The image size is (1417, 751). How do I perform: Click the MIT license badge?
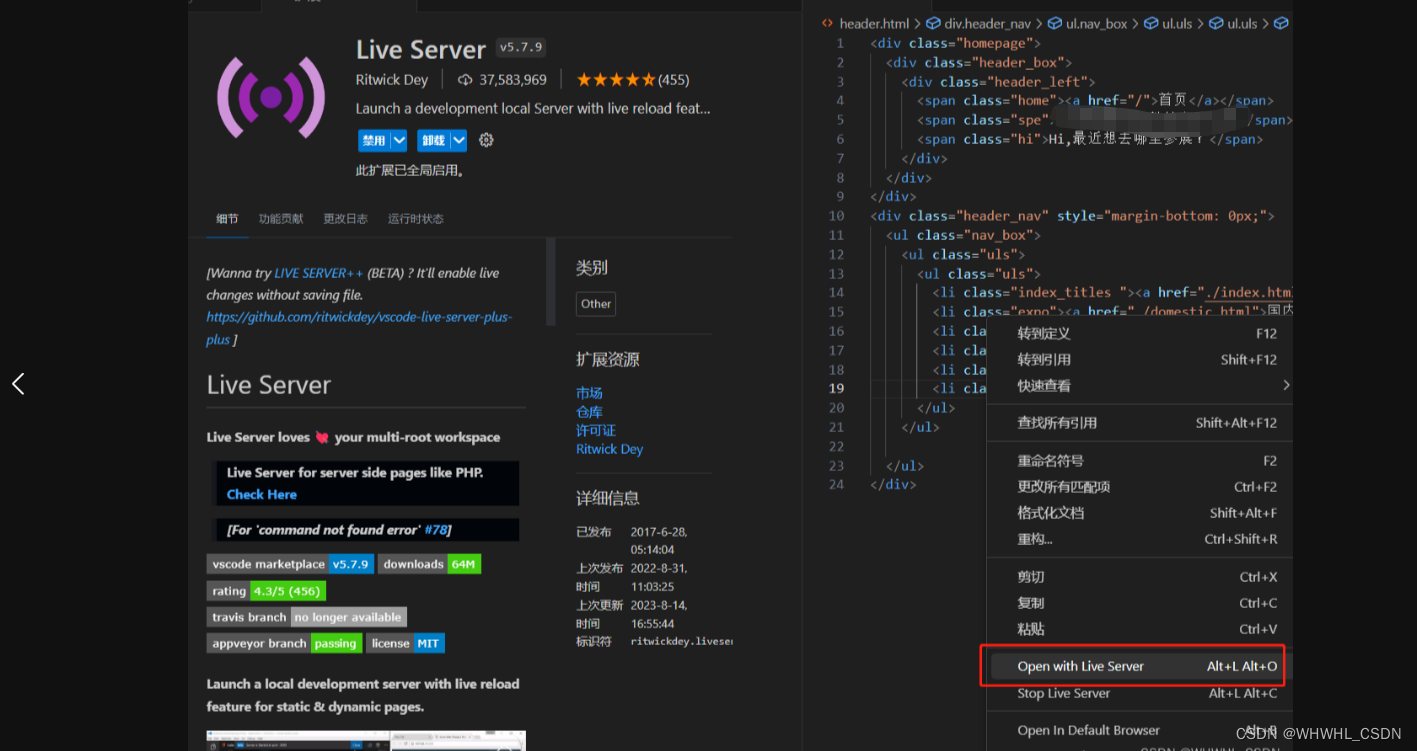point(428,643)
